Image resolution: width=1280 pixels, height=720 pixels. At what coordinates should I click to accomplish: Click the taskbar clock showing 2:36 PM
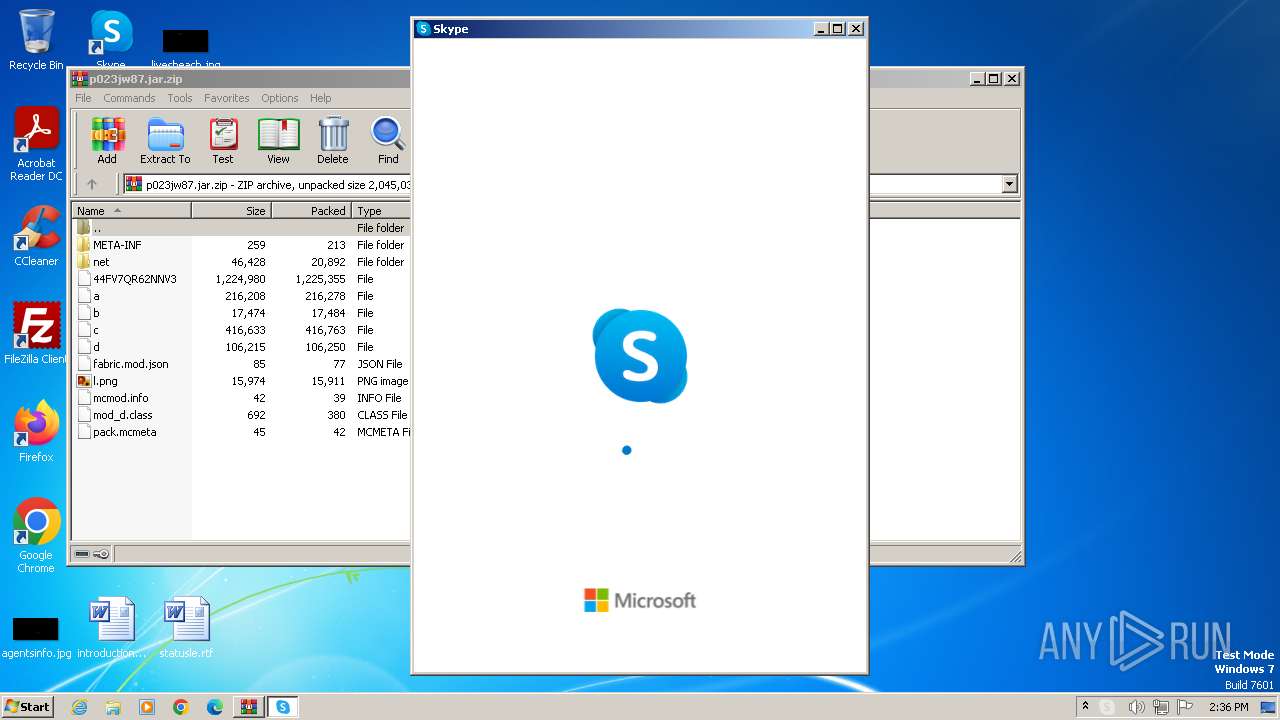(x=1228, y=707)
